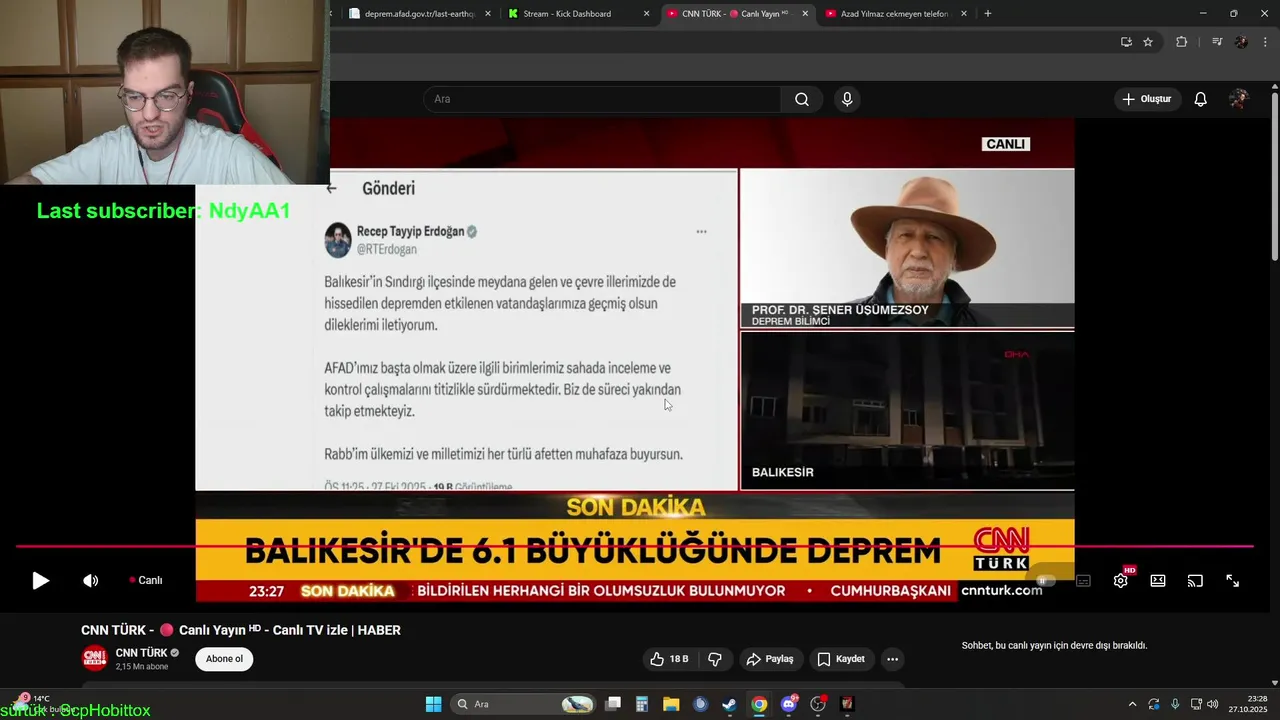Open YouTube notifications bell
The height and width of the screenshot is (720, 1280).
coord(1201,99)
